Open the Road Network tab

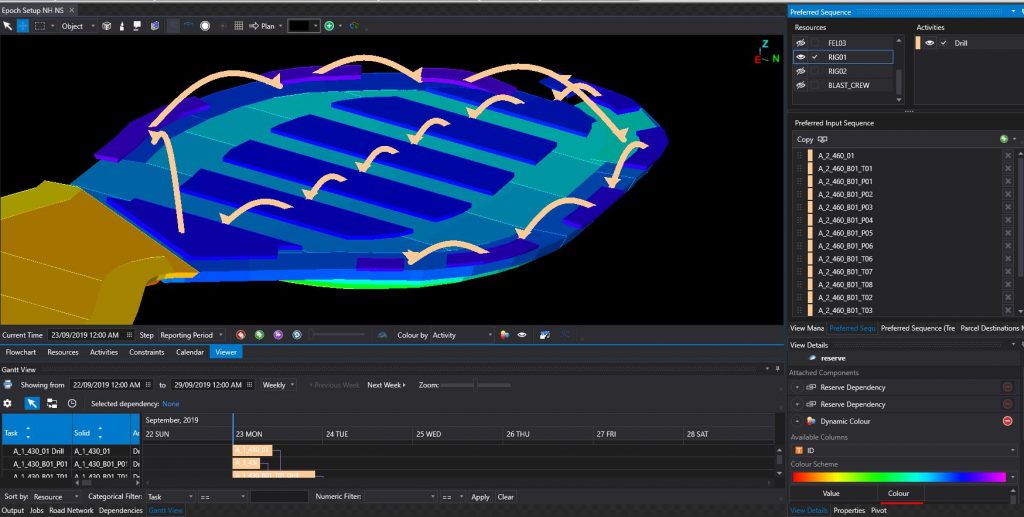click(x=72, y=510)
